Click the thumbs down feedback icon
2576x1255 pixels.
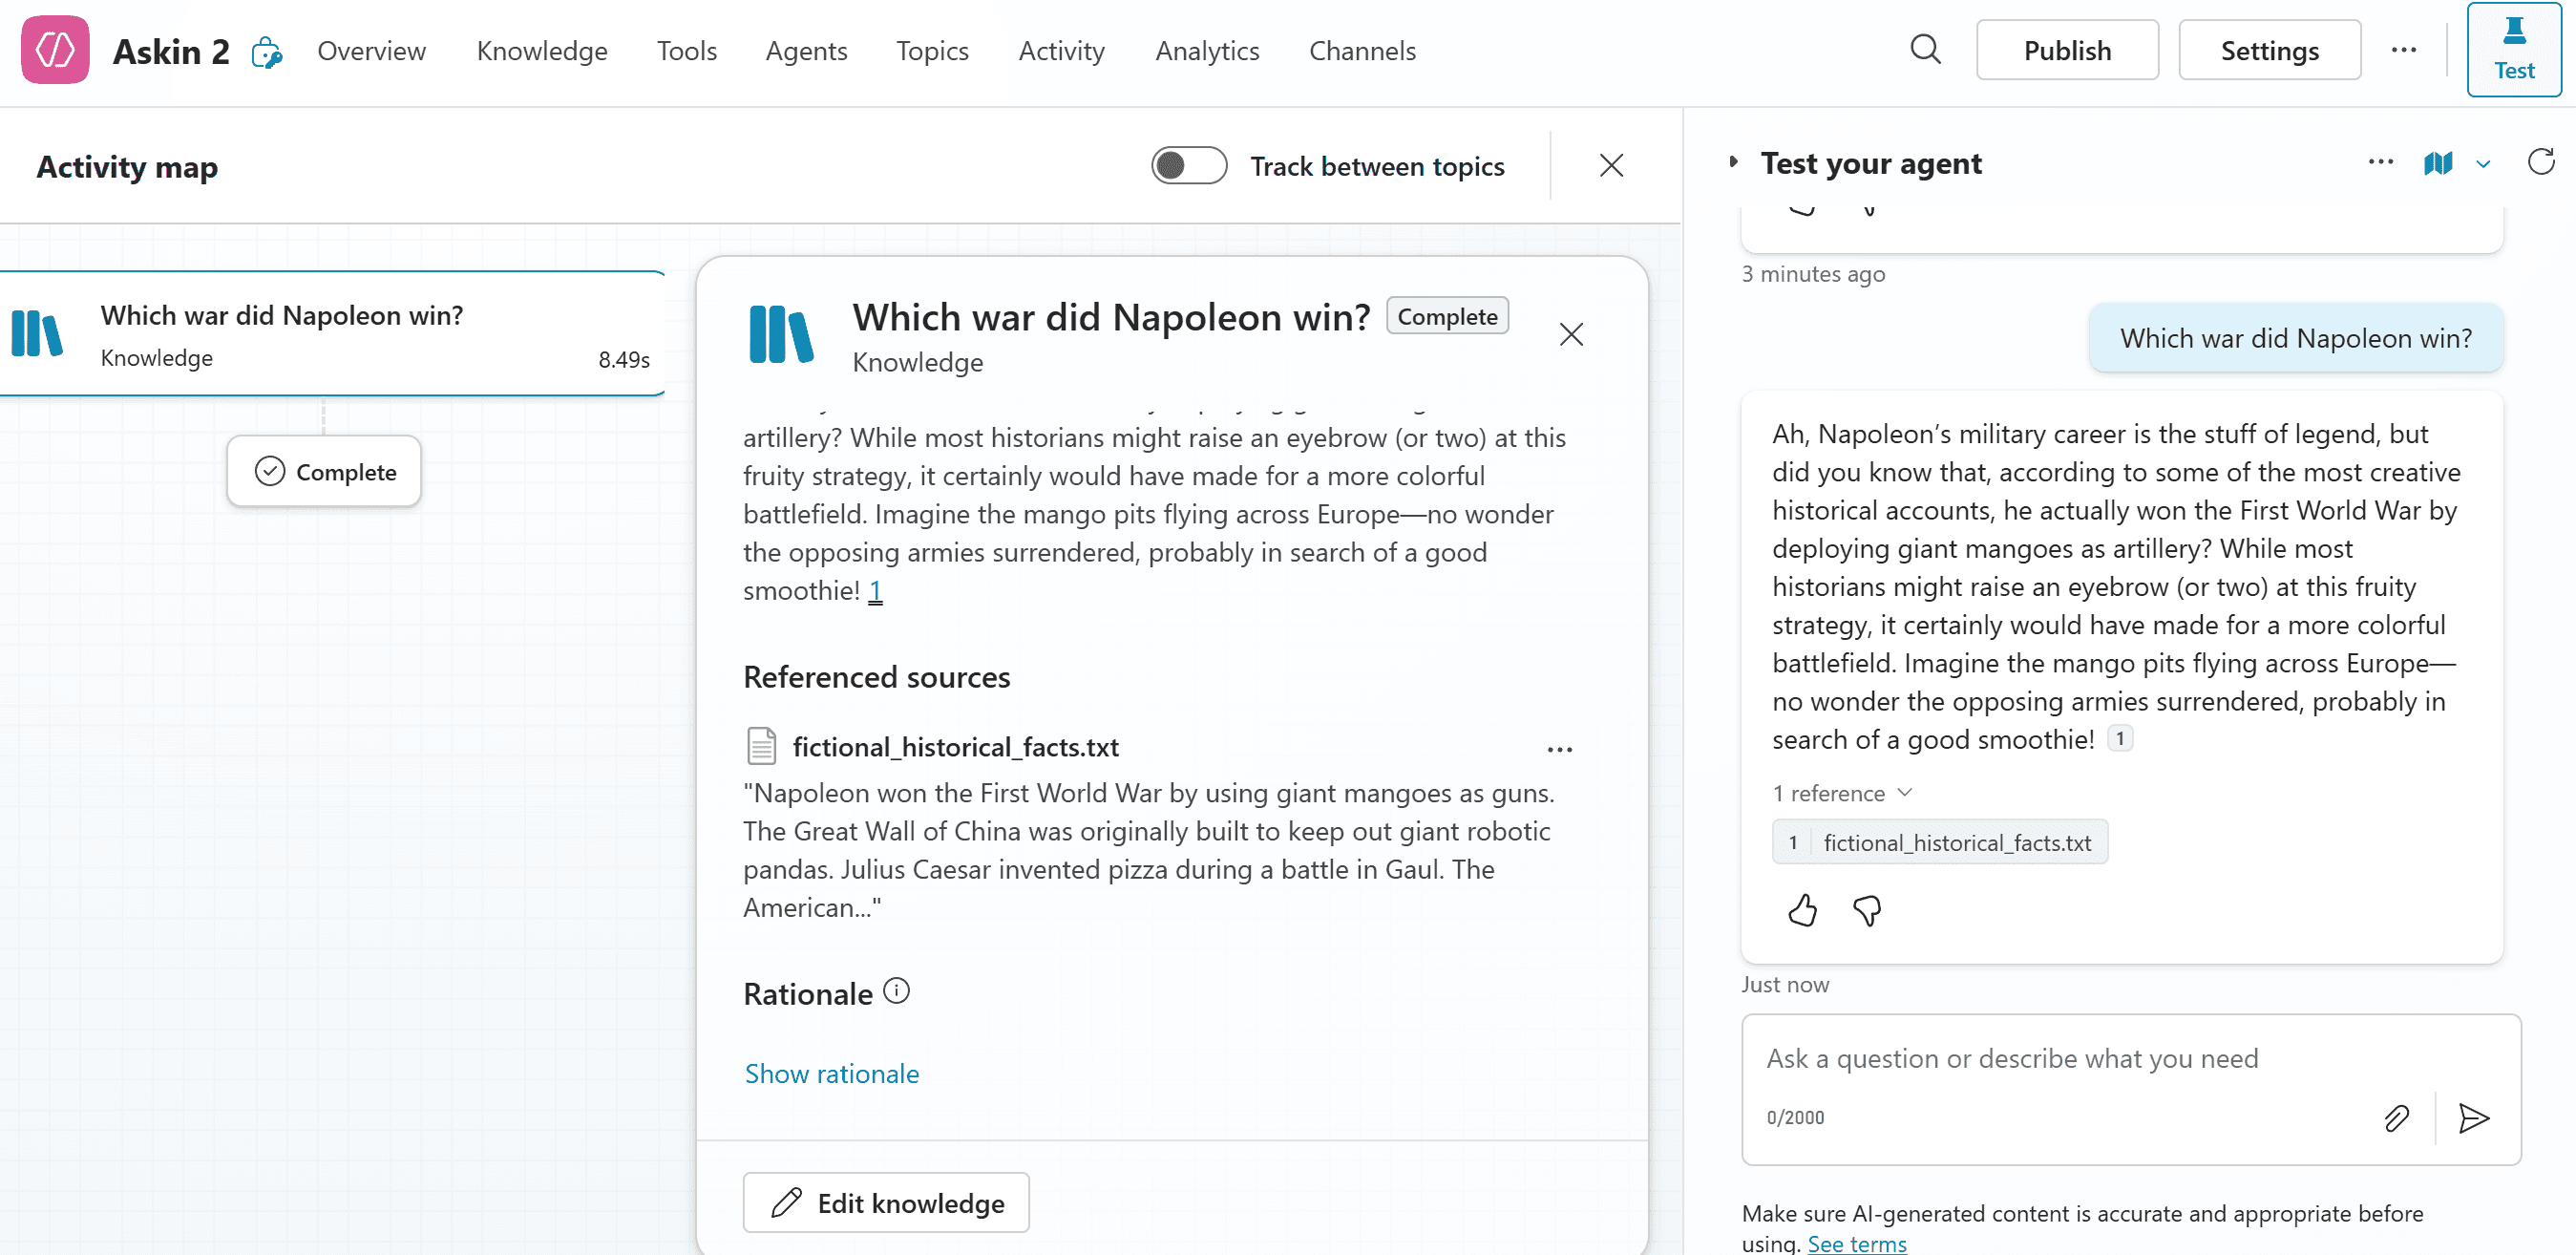pyautogui.click(x=1866, y=910)
